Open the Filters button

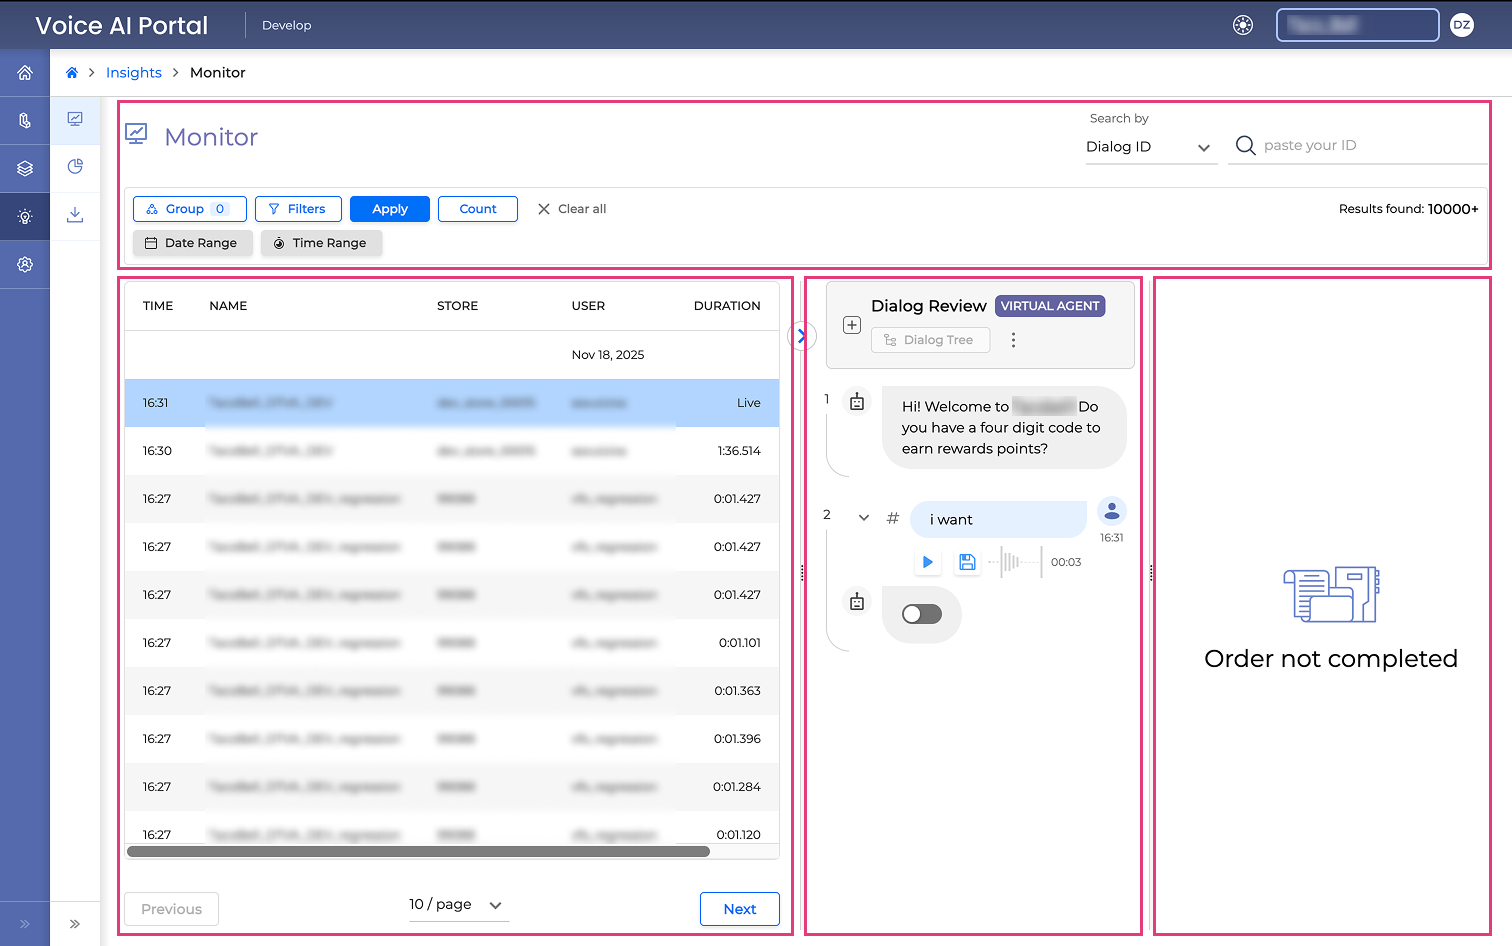(x=298, y=209)
